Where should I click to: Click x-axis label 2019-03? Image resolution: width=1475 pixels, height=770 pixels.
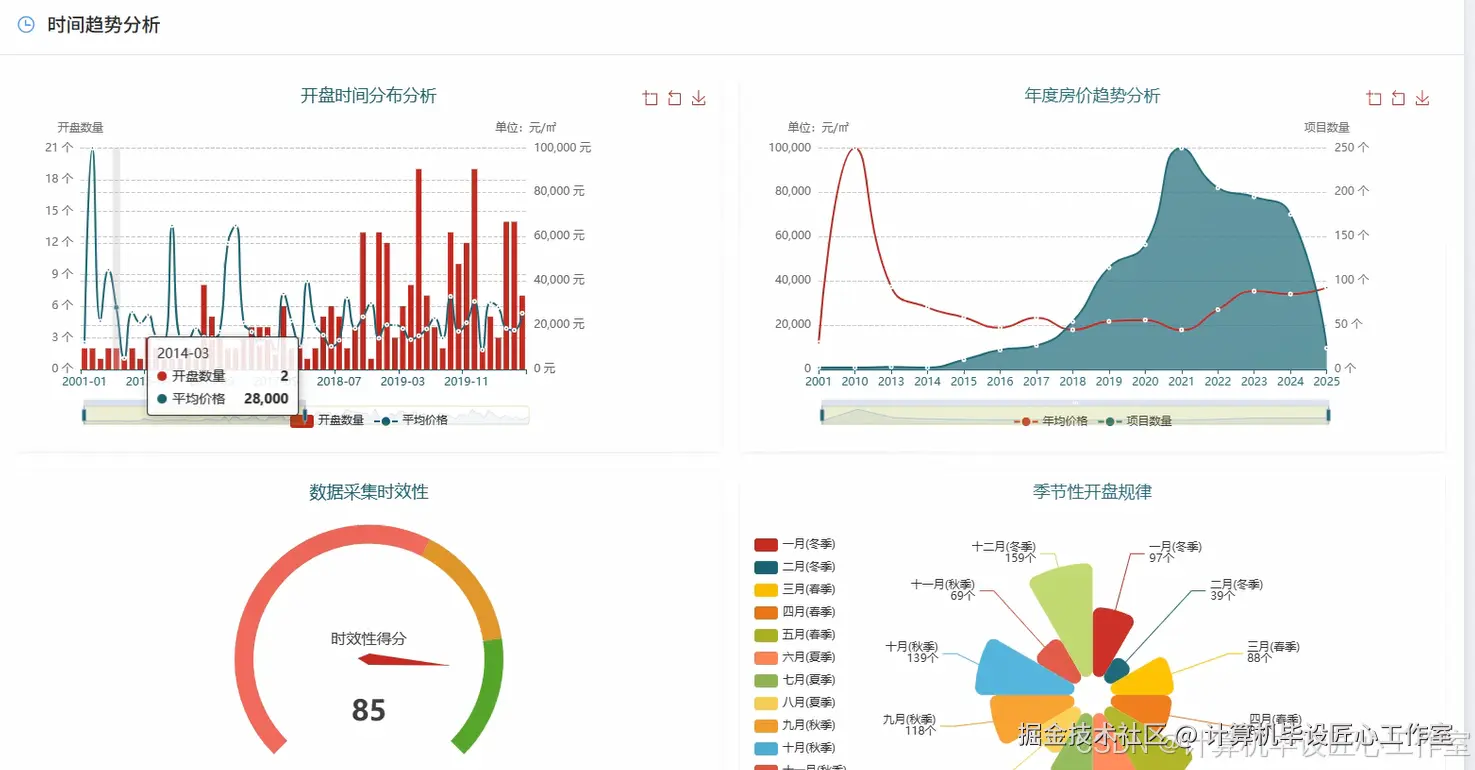[x=402, y=381]
